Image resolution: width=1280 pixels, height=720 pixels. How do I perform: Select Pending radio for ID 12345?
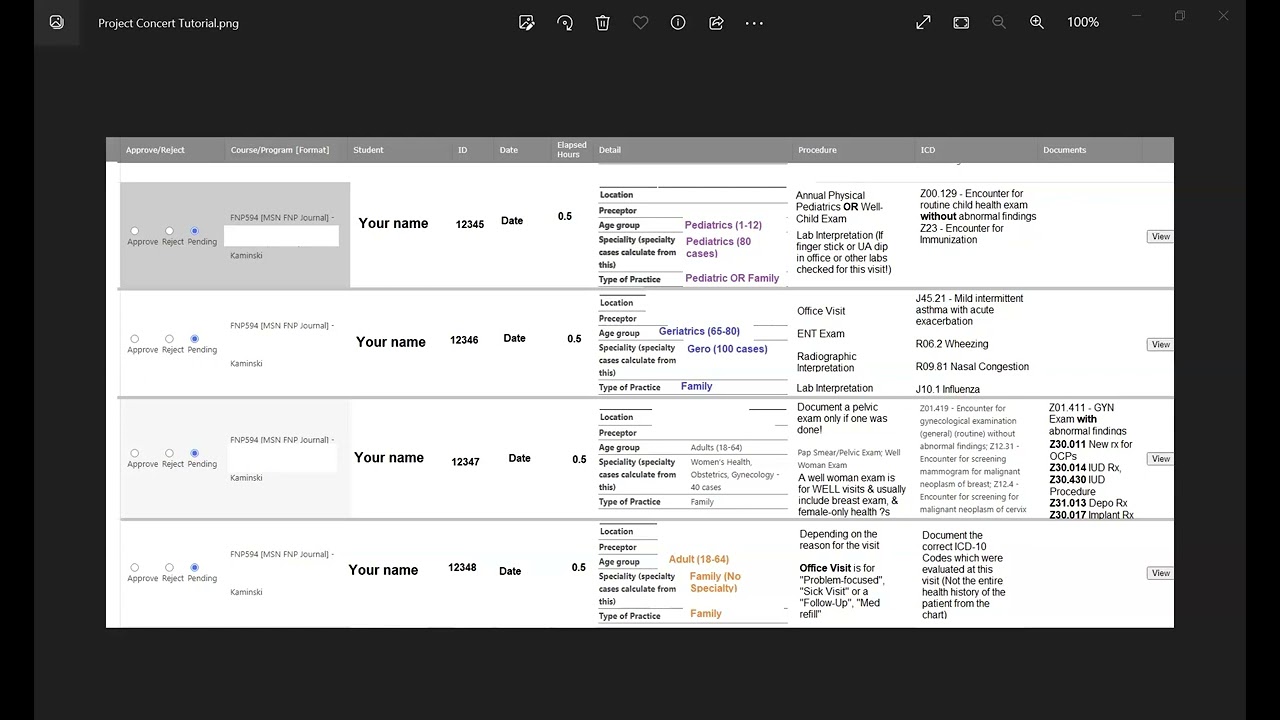[x=194, y=231]
